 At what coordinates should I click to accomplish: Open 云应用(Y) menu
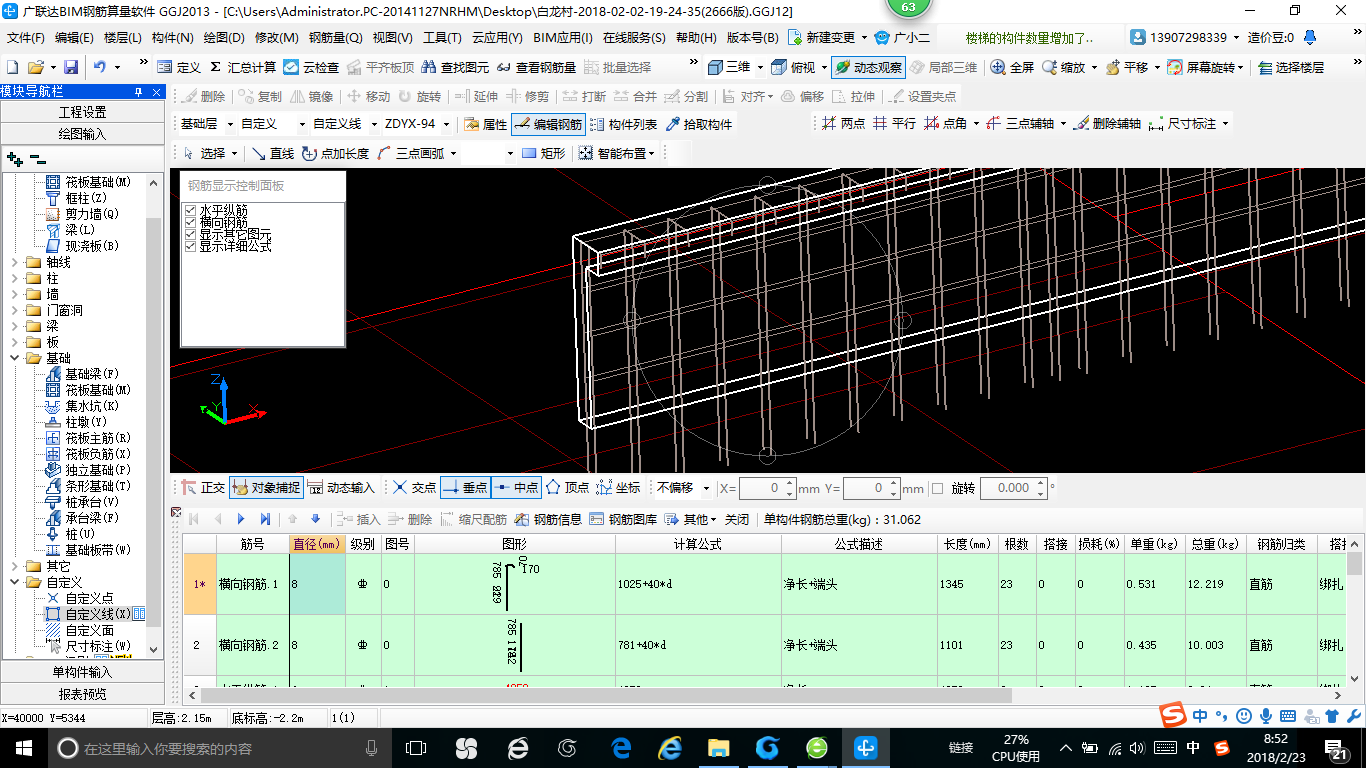[x=497, y=38]
